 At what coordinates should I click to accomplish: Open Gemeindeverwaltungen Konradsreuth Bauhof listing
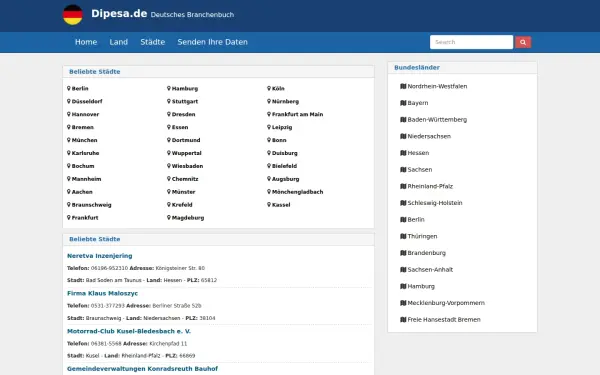142,369
